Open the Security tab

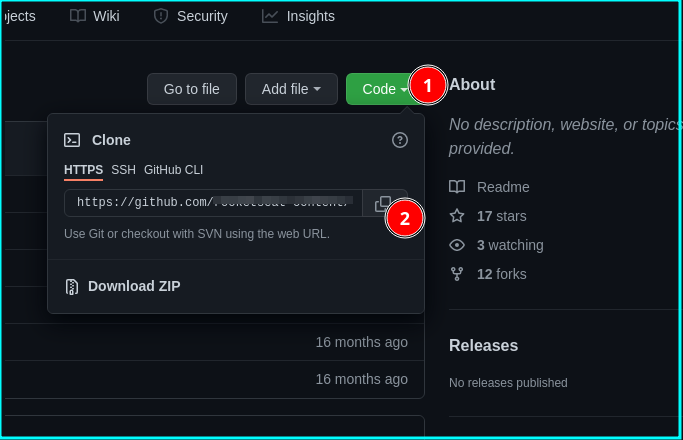click(x=190, y=16)
